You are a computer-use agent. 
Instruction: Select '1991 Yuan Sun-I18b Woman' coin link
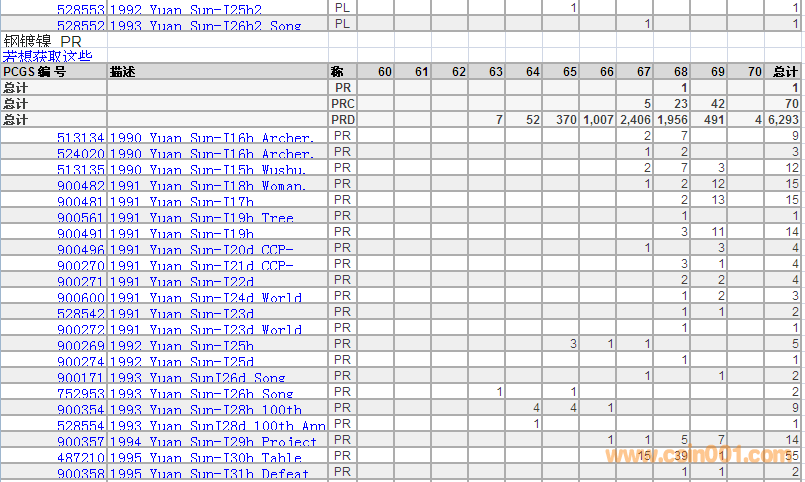click(211, 186)
